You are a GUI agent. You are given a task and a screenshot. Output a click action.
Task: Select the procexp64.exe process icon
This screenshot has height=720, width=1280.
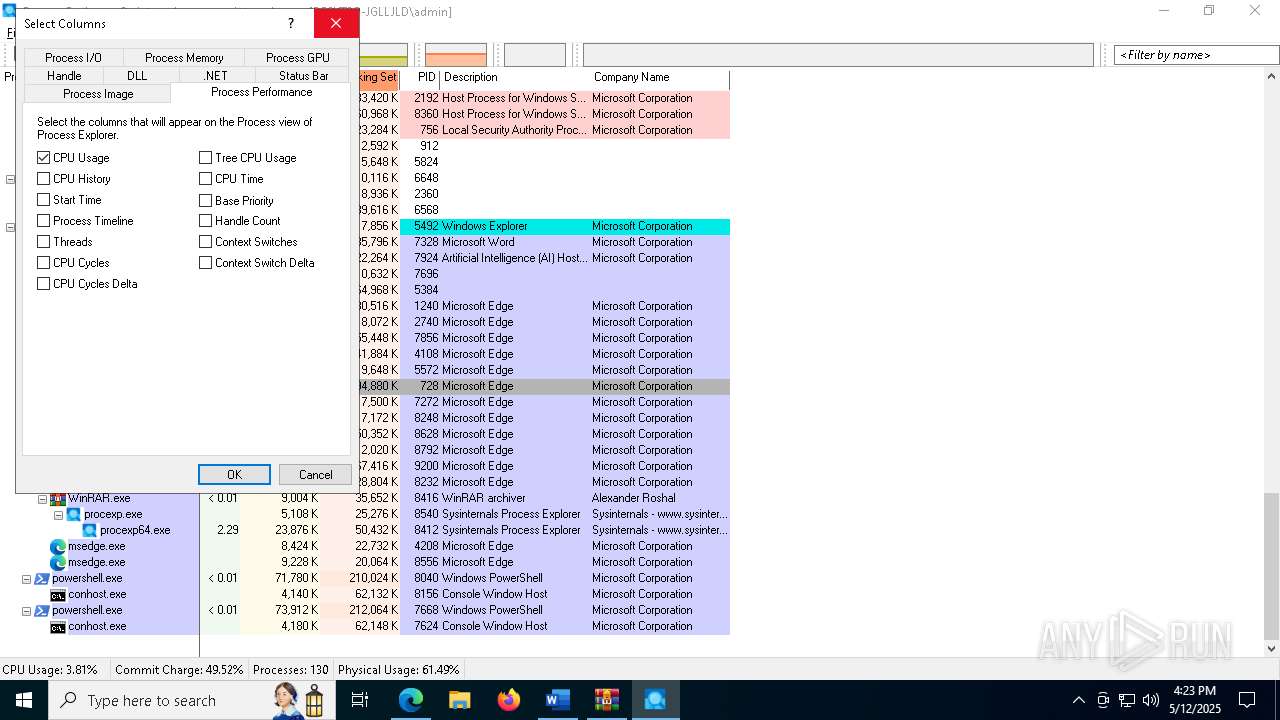click(x=90, y=530)
